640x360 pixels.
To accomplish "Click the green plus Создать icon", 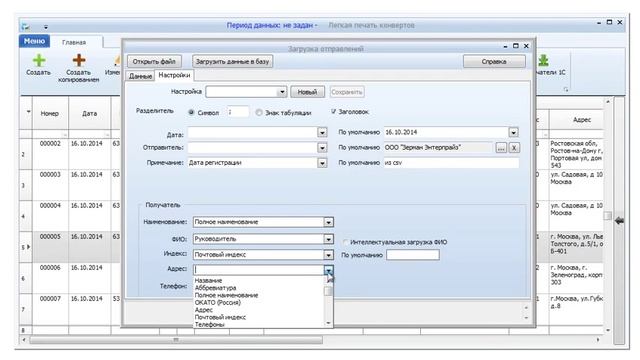I will 39,60.
